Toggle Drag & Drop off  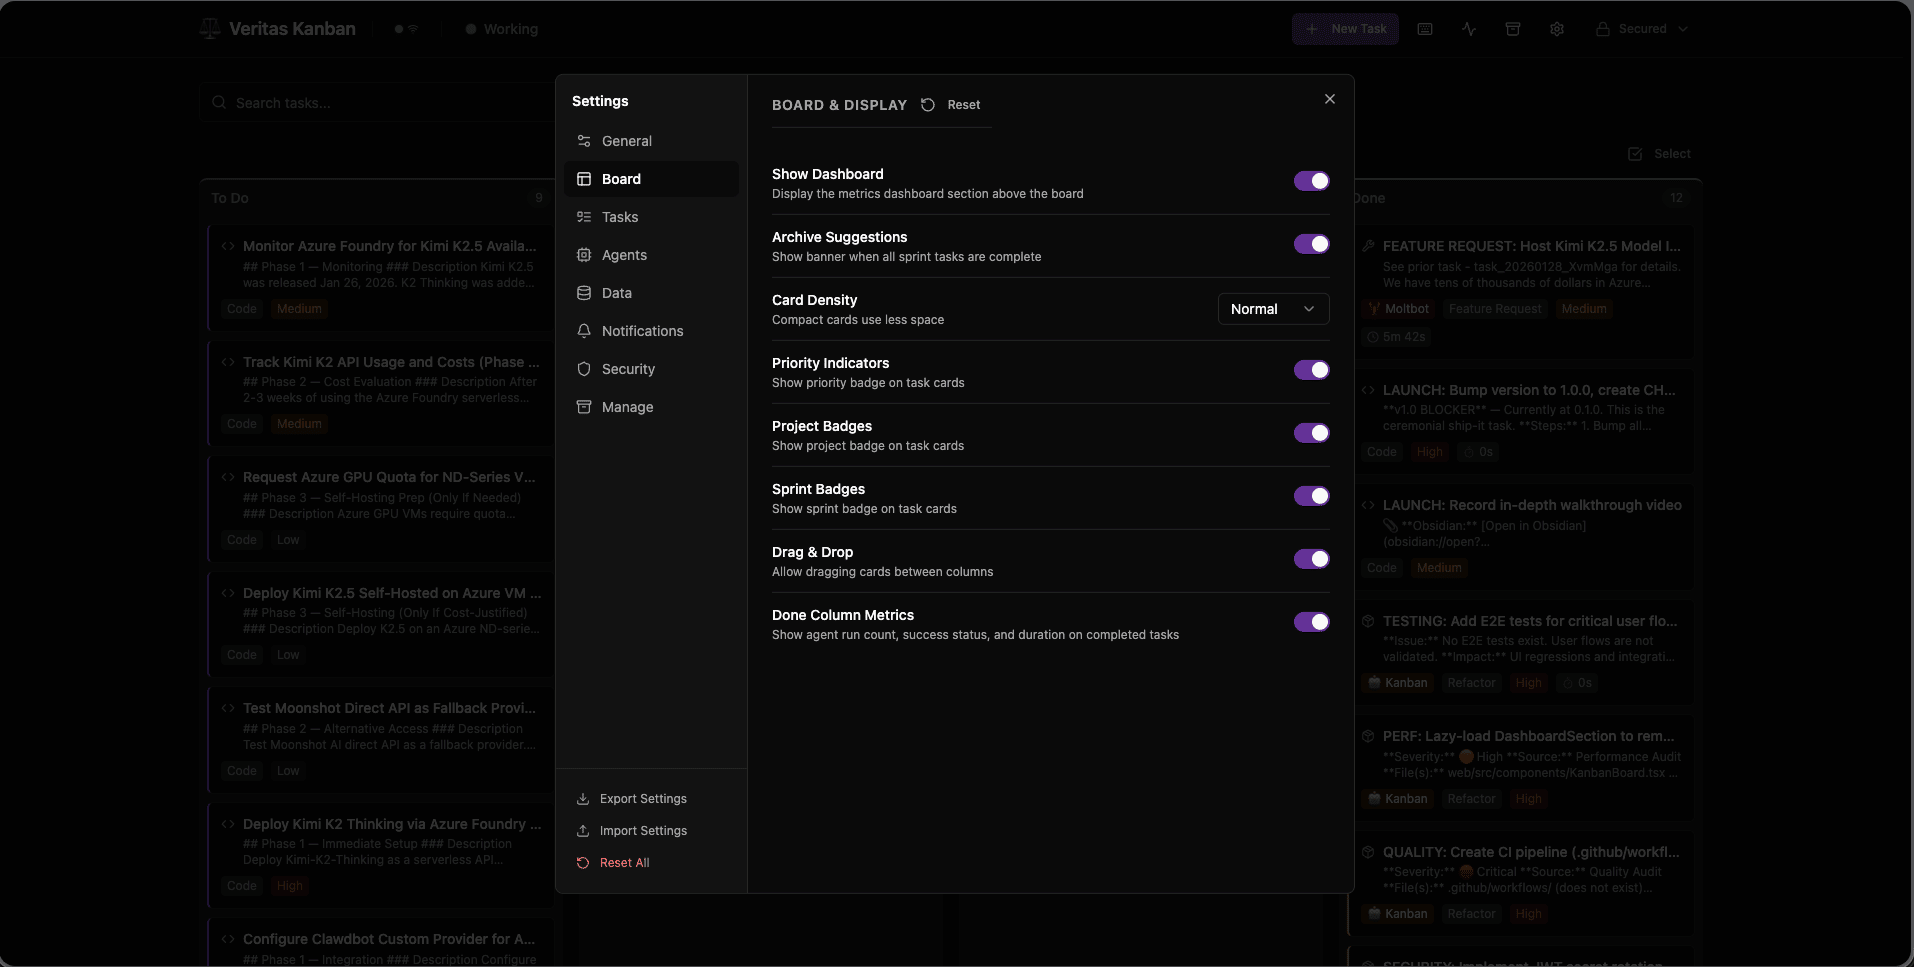tap(1311, 559)
